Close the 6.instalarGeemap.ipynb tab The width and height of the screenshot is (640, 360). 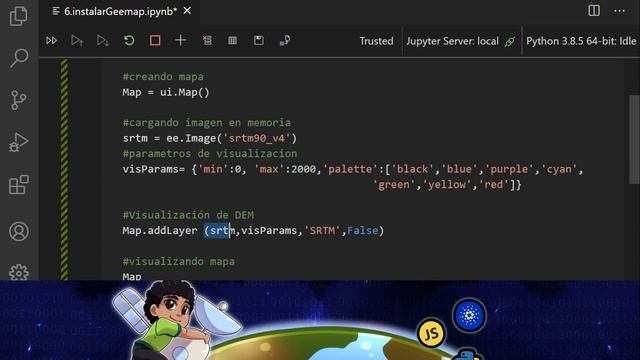pyautogui.click(x=187, y=11)
